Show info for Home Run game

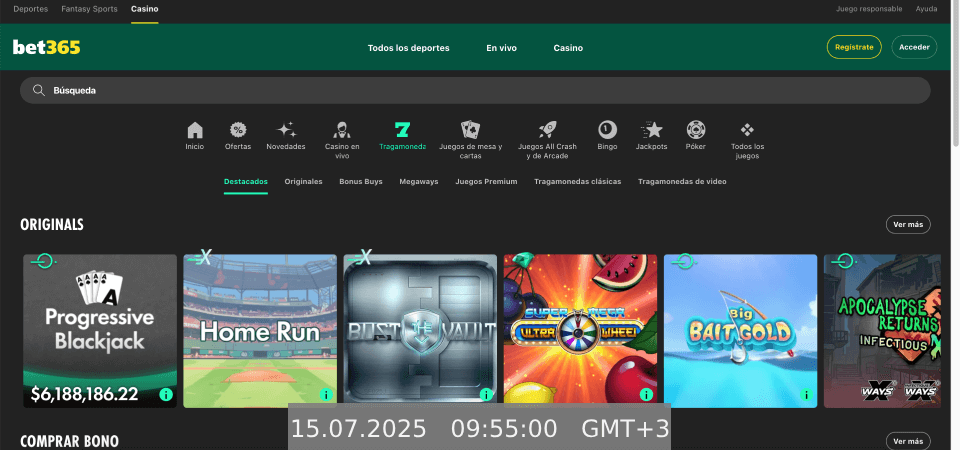point(326,394)
